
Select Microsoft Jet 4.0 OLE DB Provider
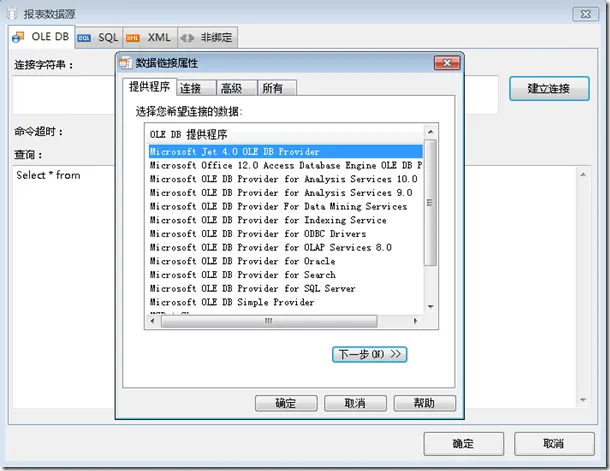tap(286, 151)
